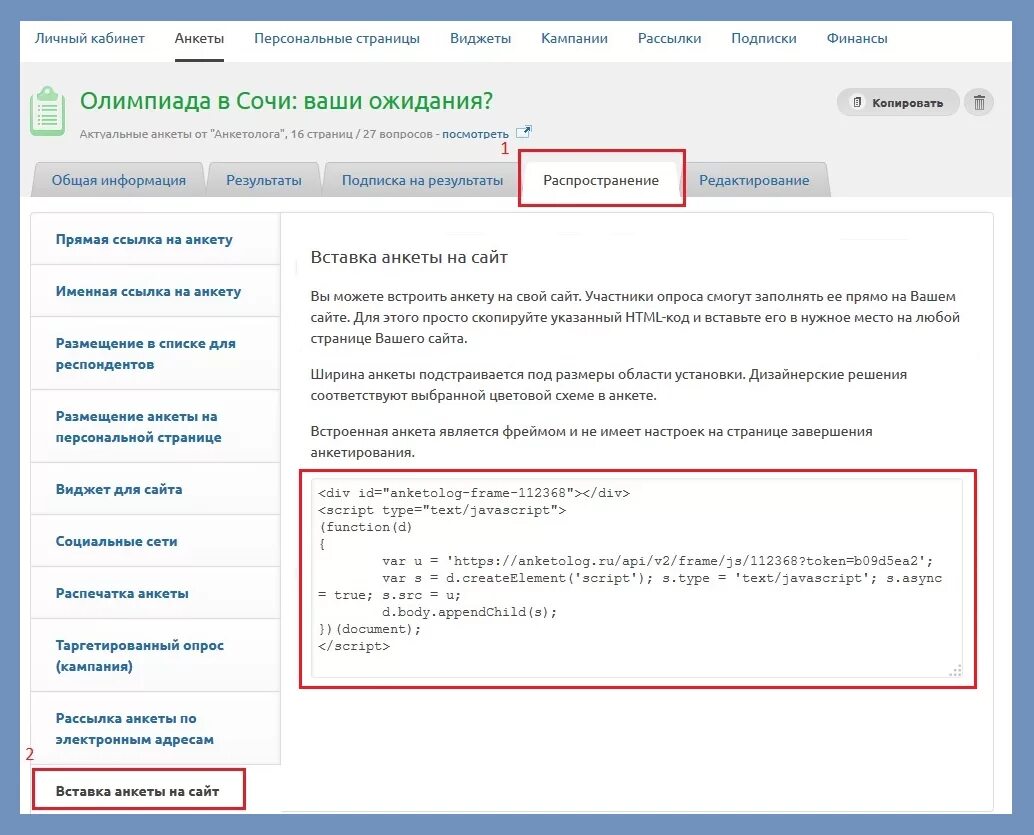This screenshot has width=1034, height=835.
Task: Switch to the Результаты tab
Action: coord(264,180)
